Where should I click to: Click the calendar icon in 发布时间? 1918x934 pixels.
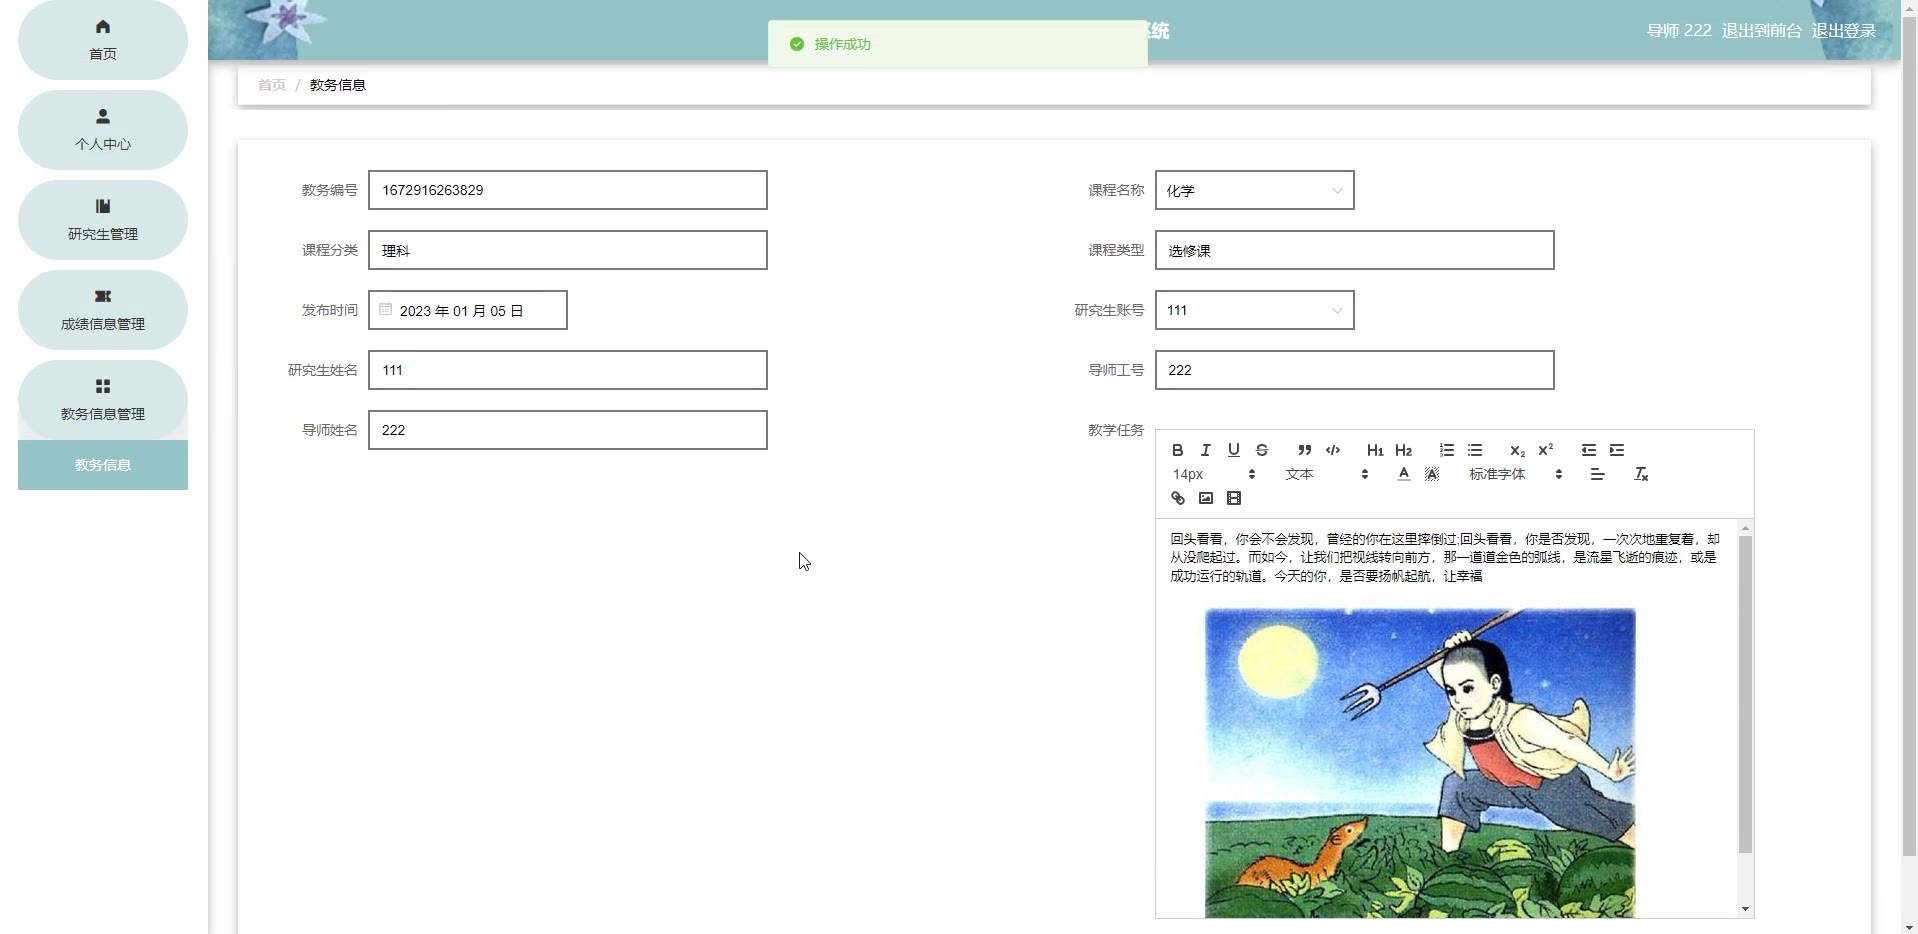click(x=386, y=310)
